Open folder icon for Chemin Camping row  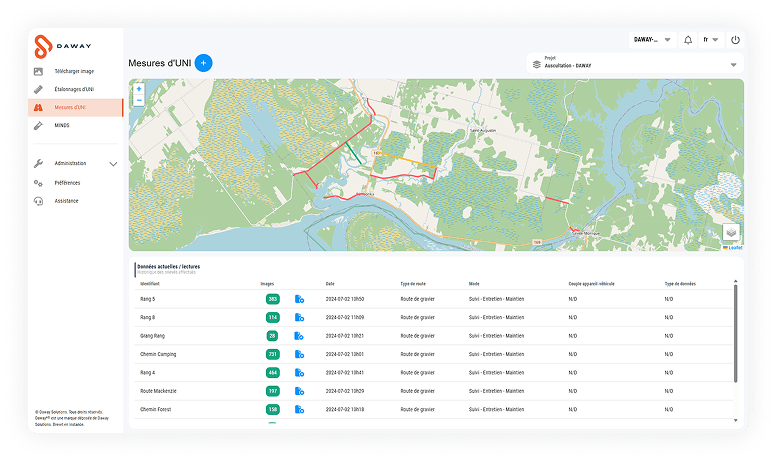click(x=299, y=354)
